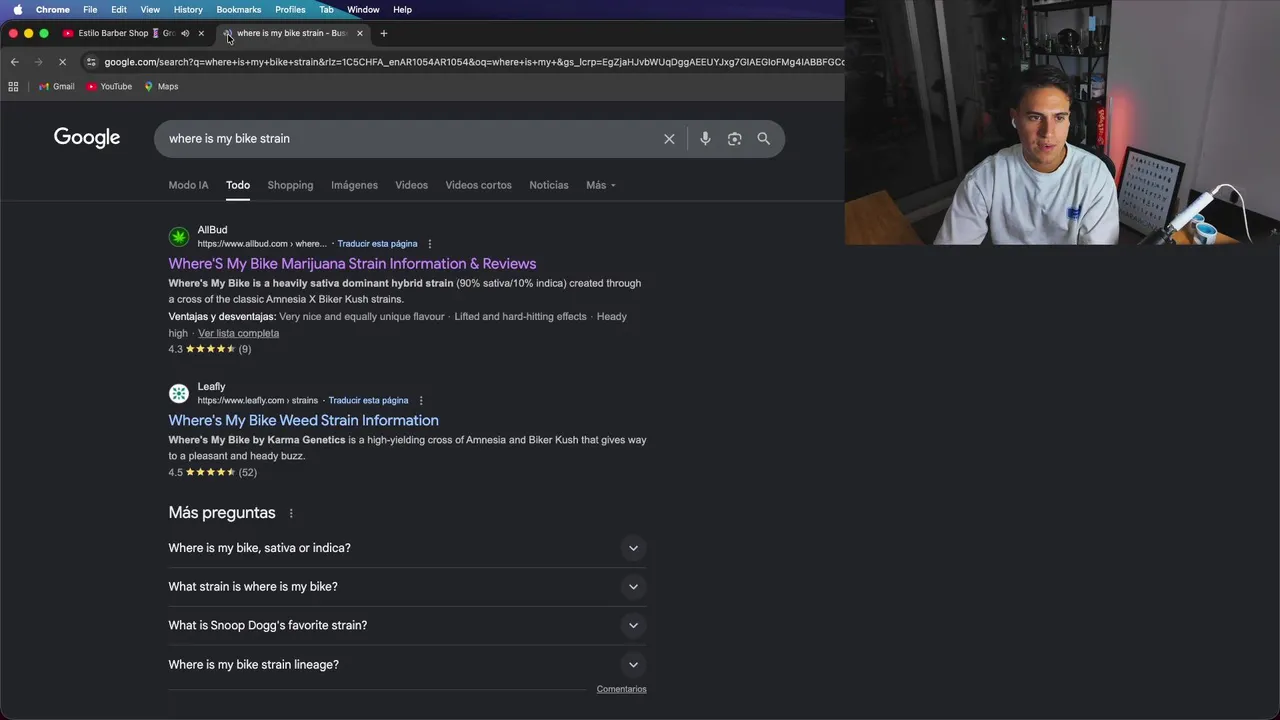
Task: View site information icon in address bar
Action: 91,62
